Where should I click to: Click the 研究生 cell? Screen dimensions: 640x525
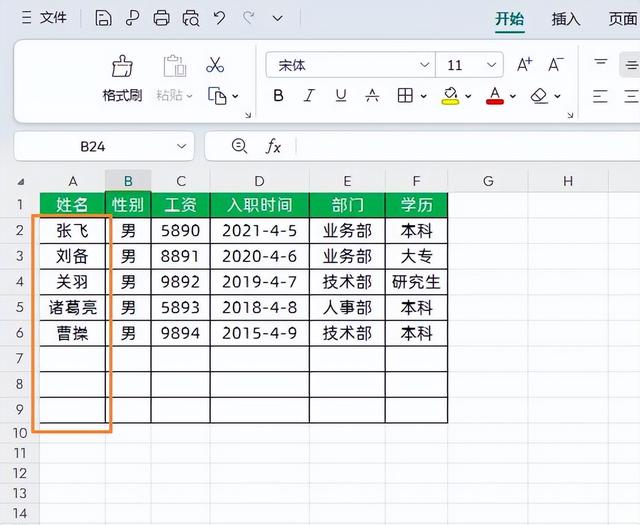416,282
